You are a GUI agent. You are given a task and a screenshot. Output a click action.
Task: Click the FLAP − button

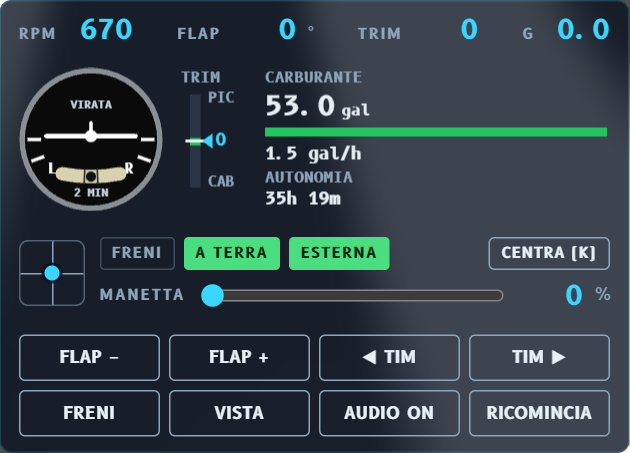click(x=89, y=357)
